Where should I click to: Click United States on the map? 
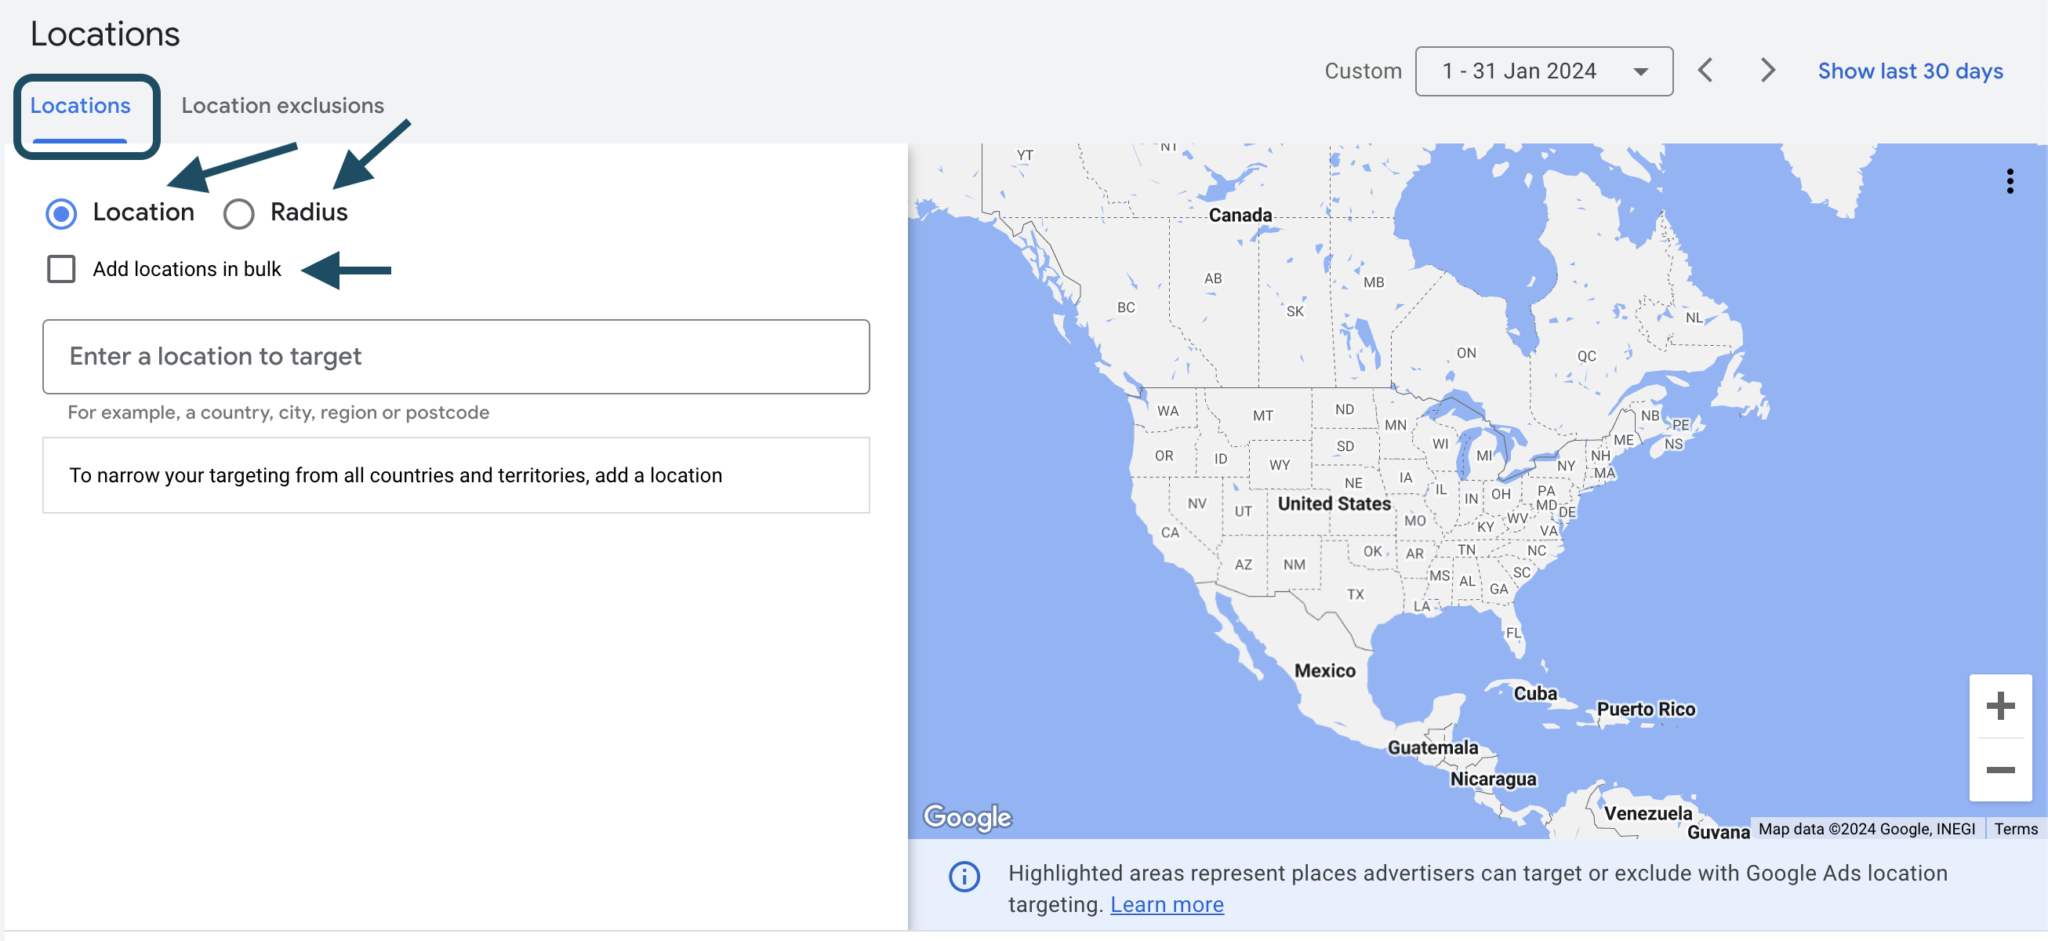[1333, 504]
